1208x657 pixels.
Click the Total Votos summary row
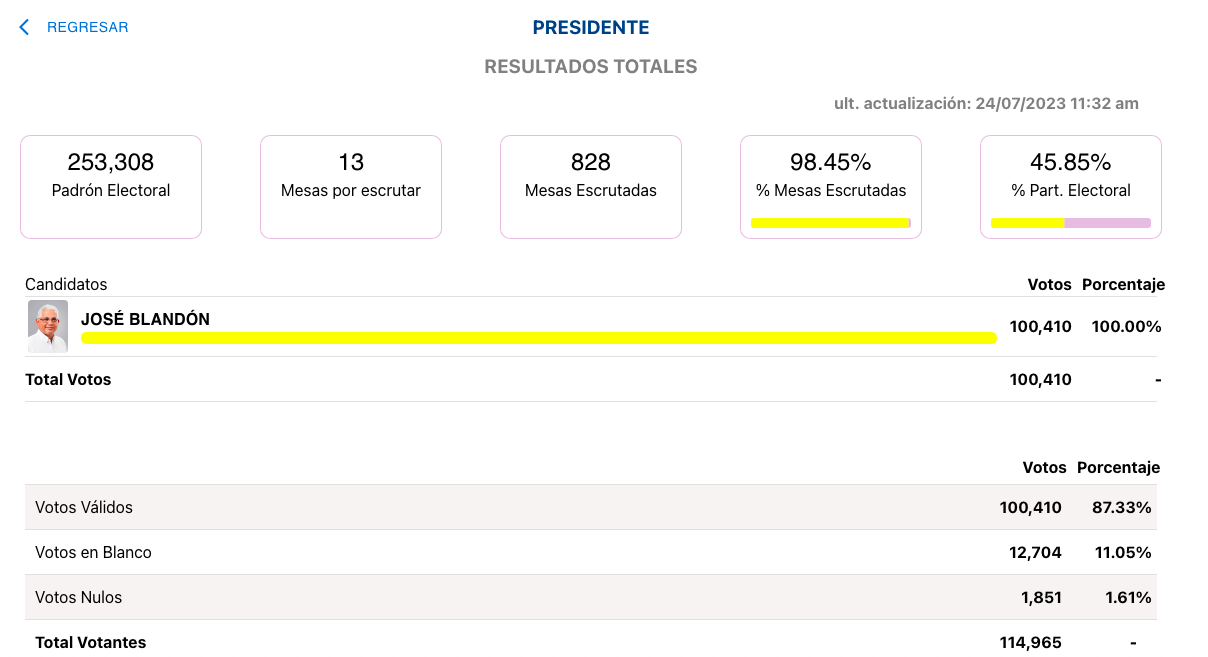click(x=591, y=379)
